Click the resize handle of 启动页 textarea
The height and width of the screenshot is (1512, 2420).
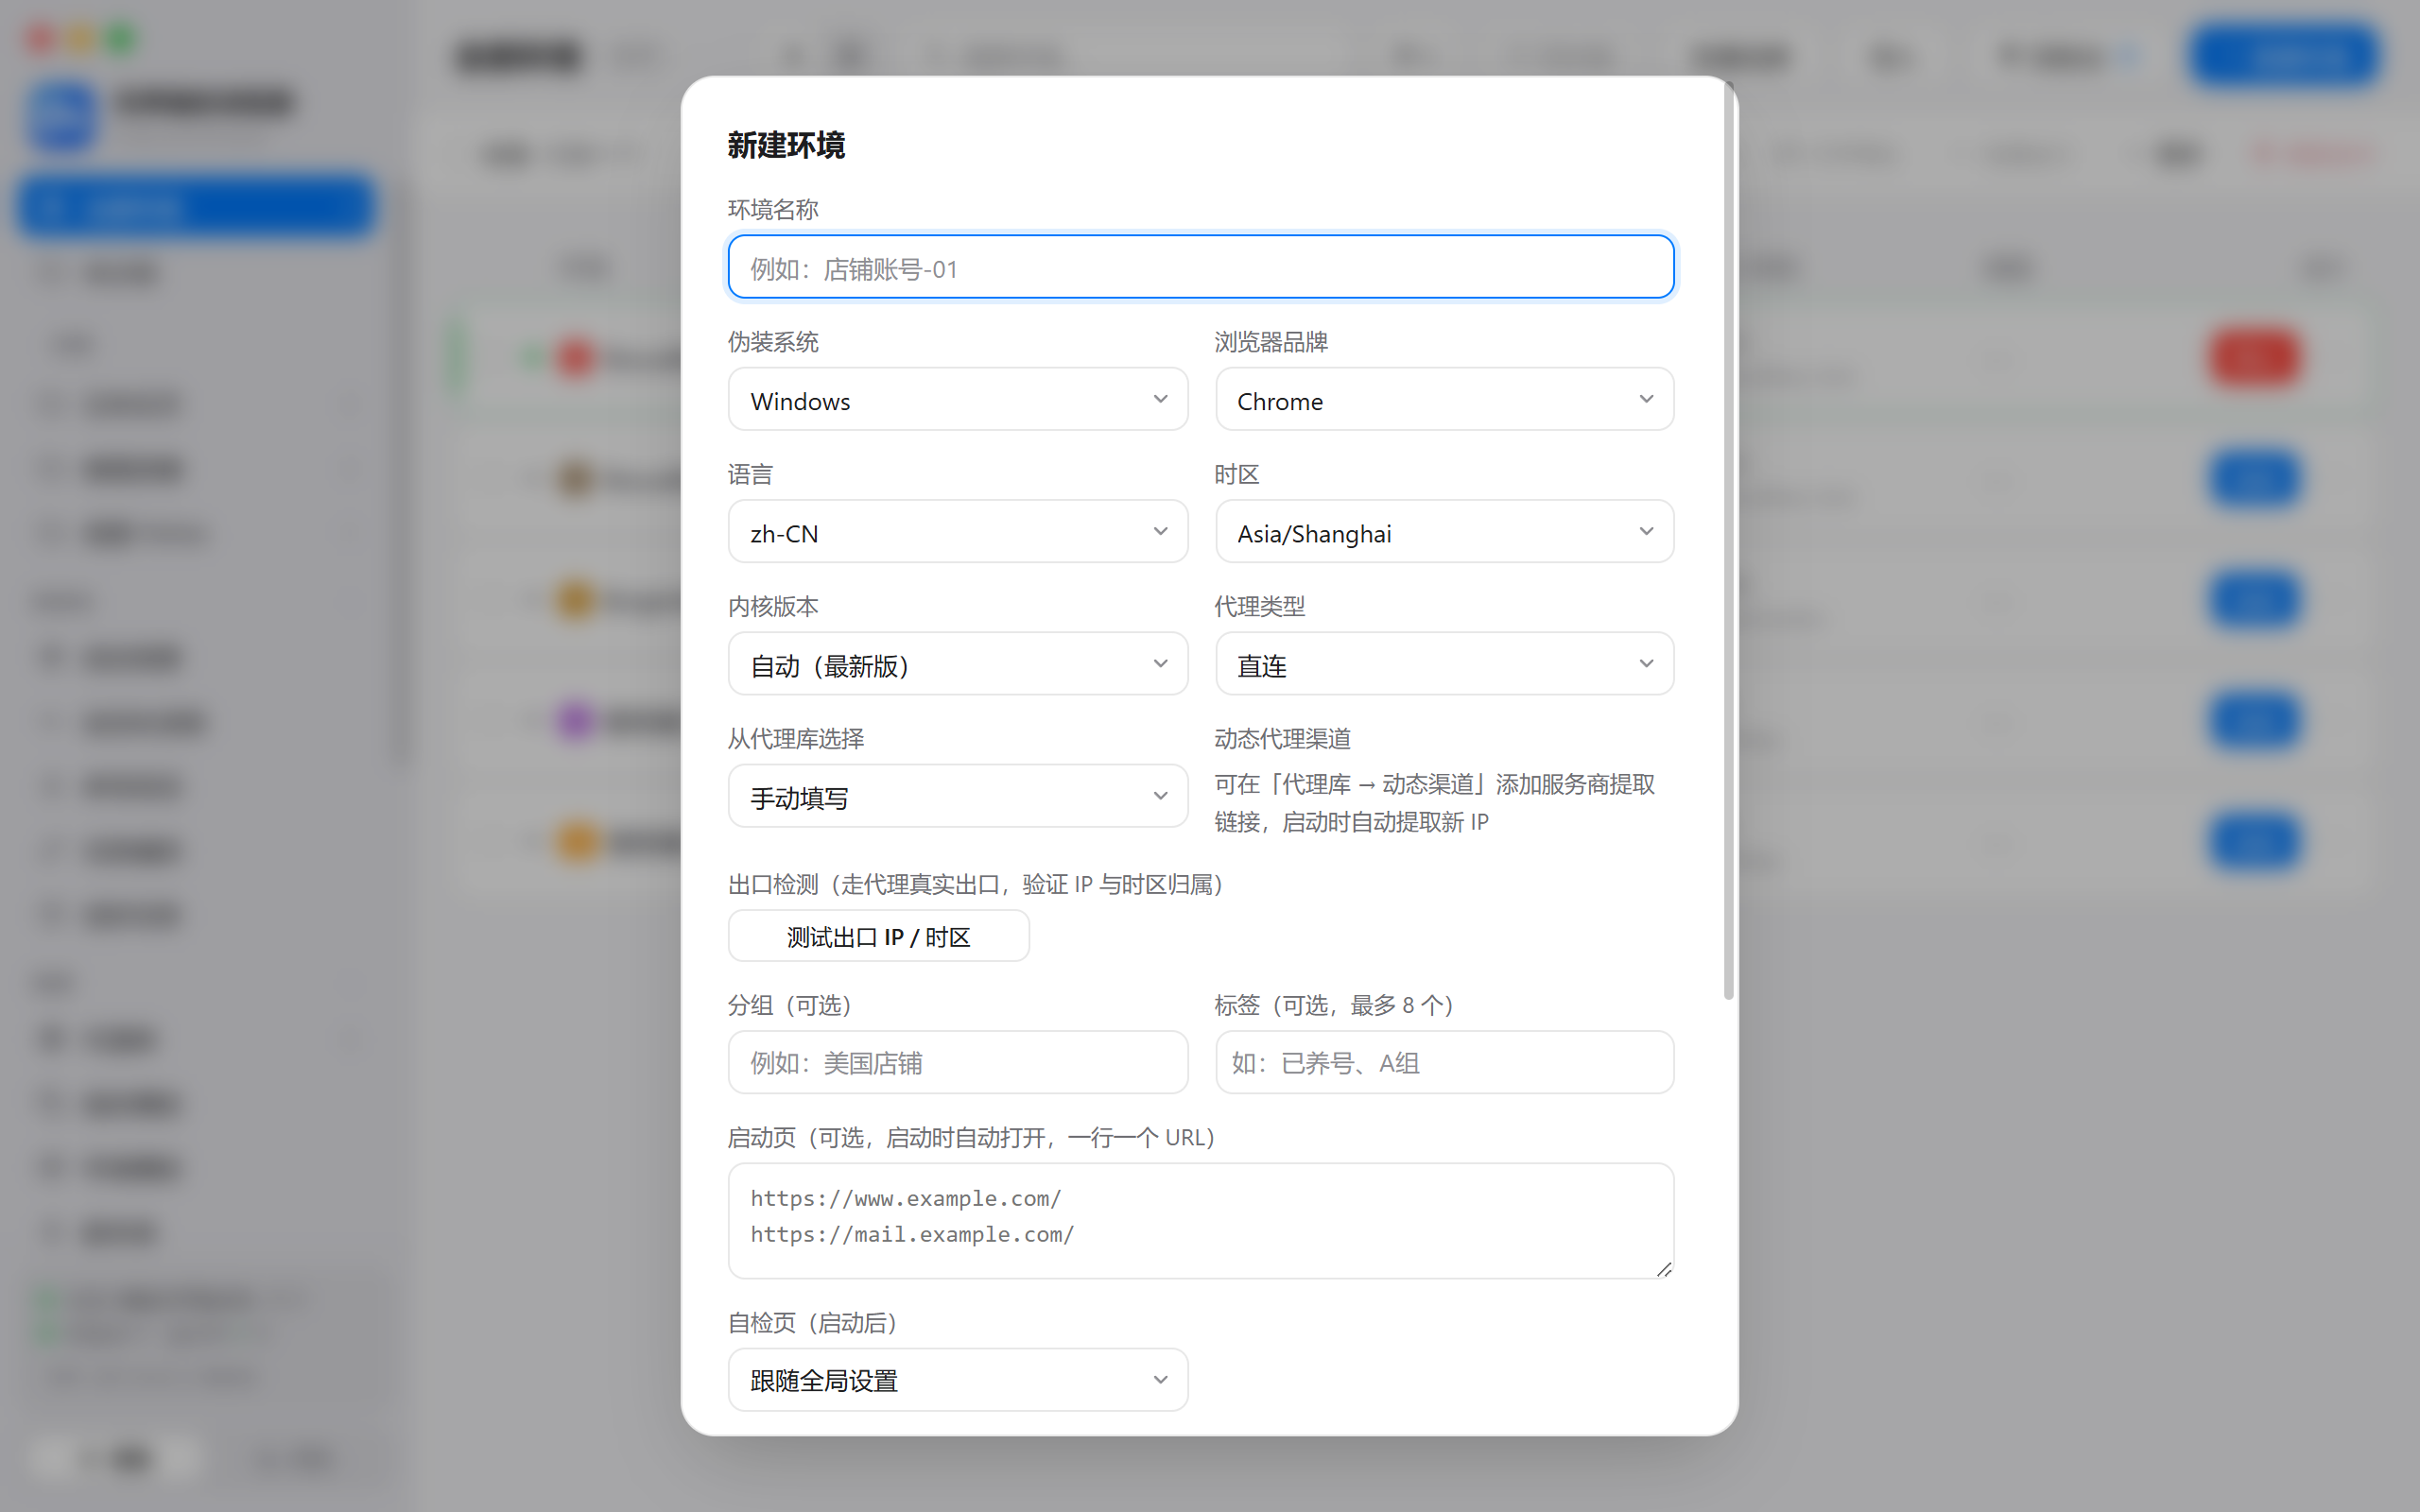coord(1663,1269)
